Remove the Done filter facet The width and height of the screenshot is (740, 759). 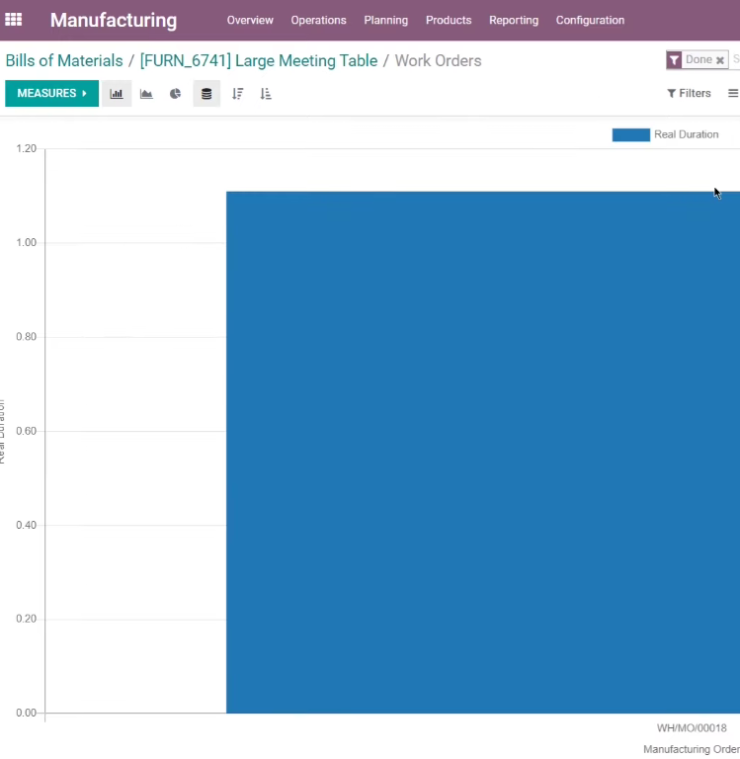(x=720, y=60)
